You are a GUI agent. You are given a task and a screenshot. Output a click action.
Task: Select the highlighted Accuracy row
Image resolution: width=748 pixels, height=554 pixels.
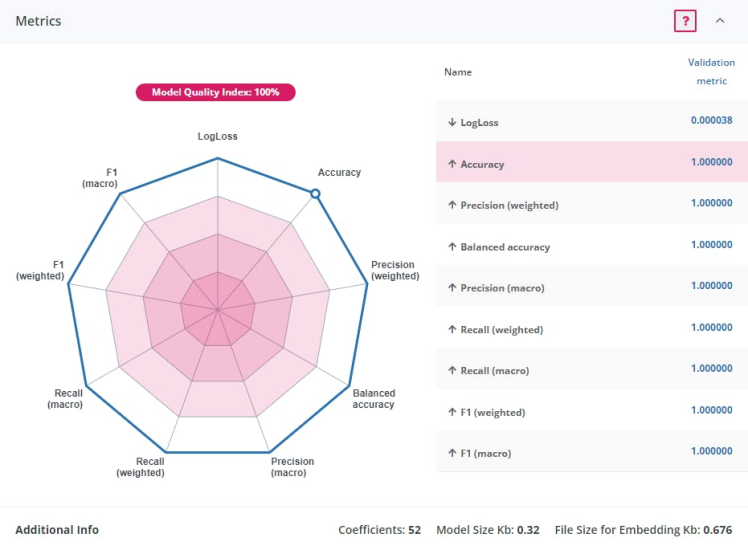point(591,163)
